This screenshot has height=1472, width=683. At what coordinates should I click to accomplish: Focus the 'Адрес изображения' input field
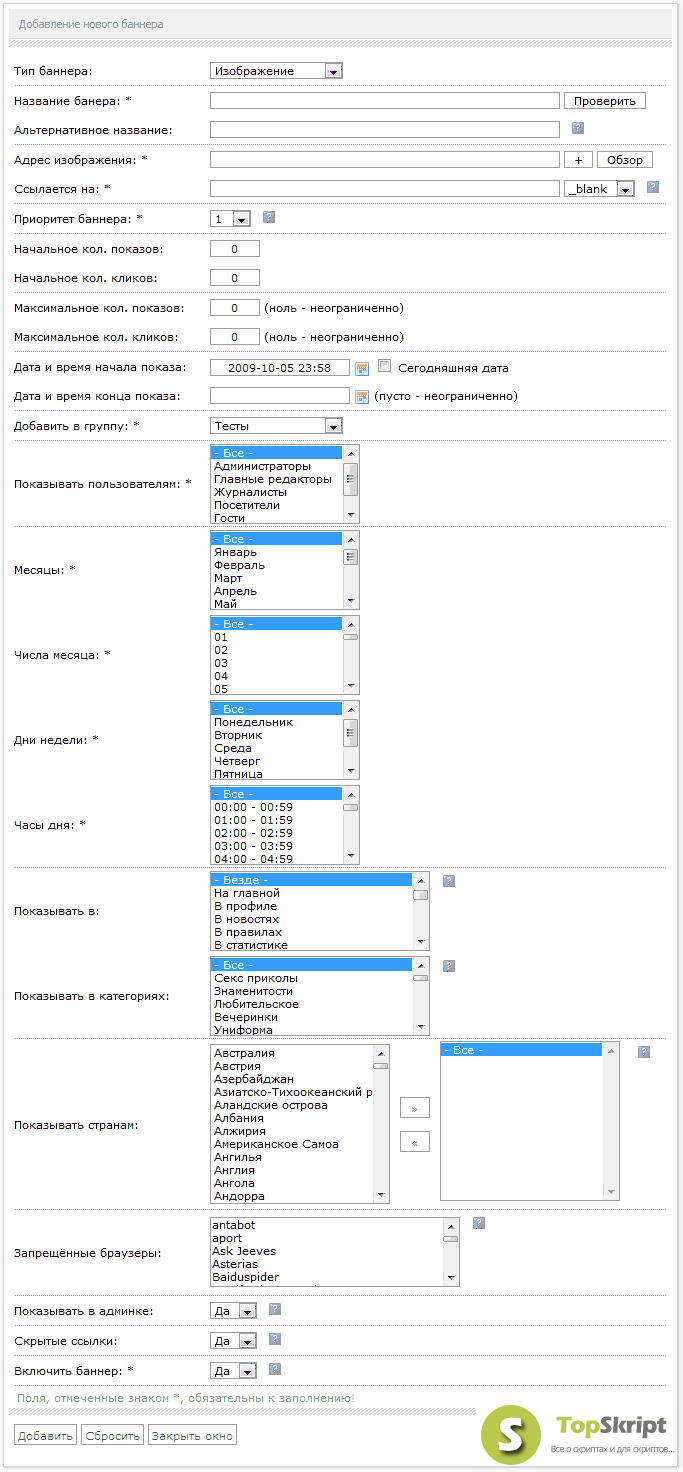[385, 159]
